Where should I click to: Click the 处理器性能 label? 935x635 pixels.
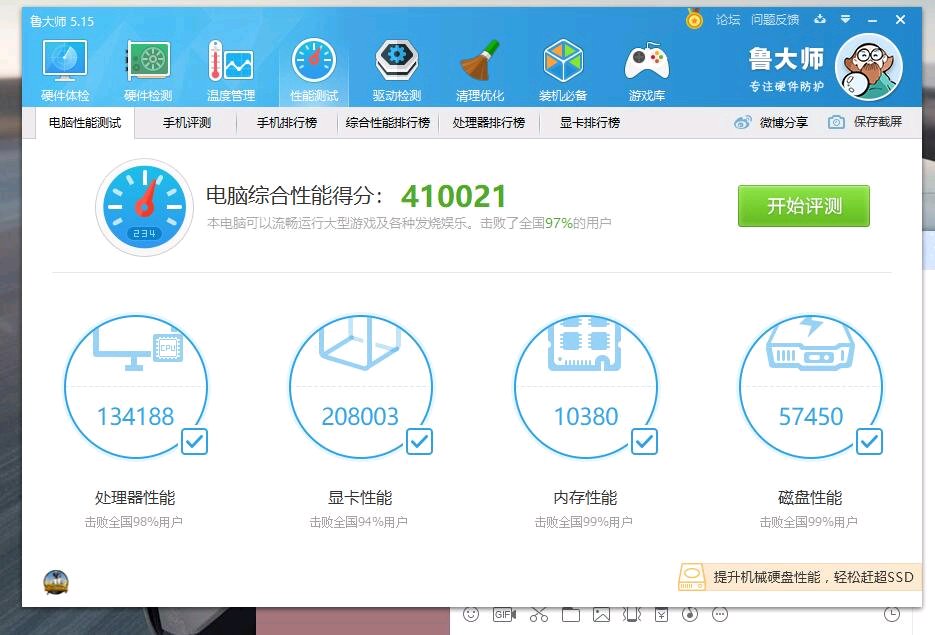click(135, 497)
